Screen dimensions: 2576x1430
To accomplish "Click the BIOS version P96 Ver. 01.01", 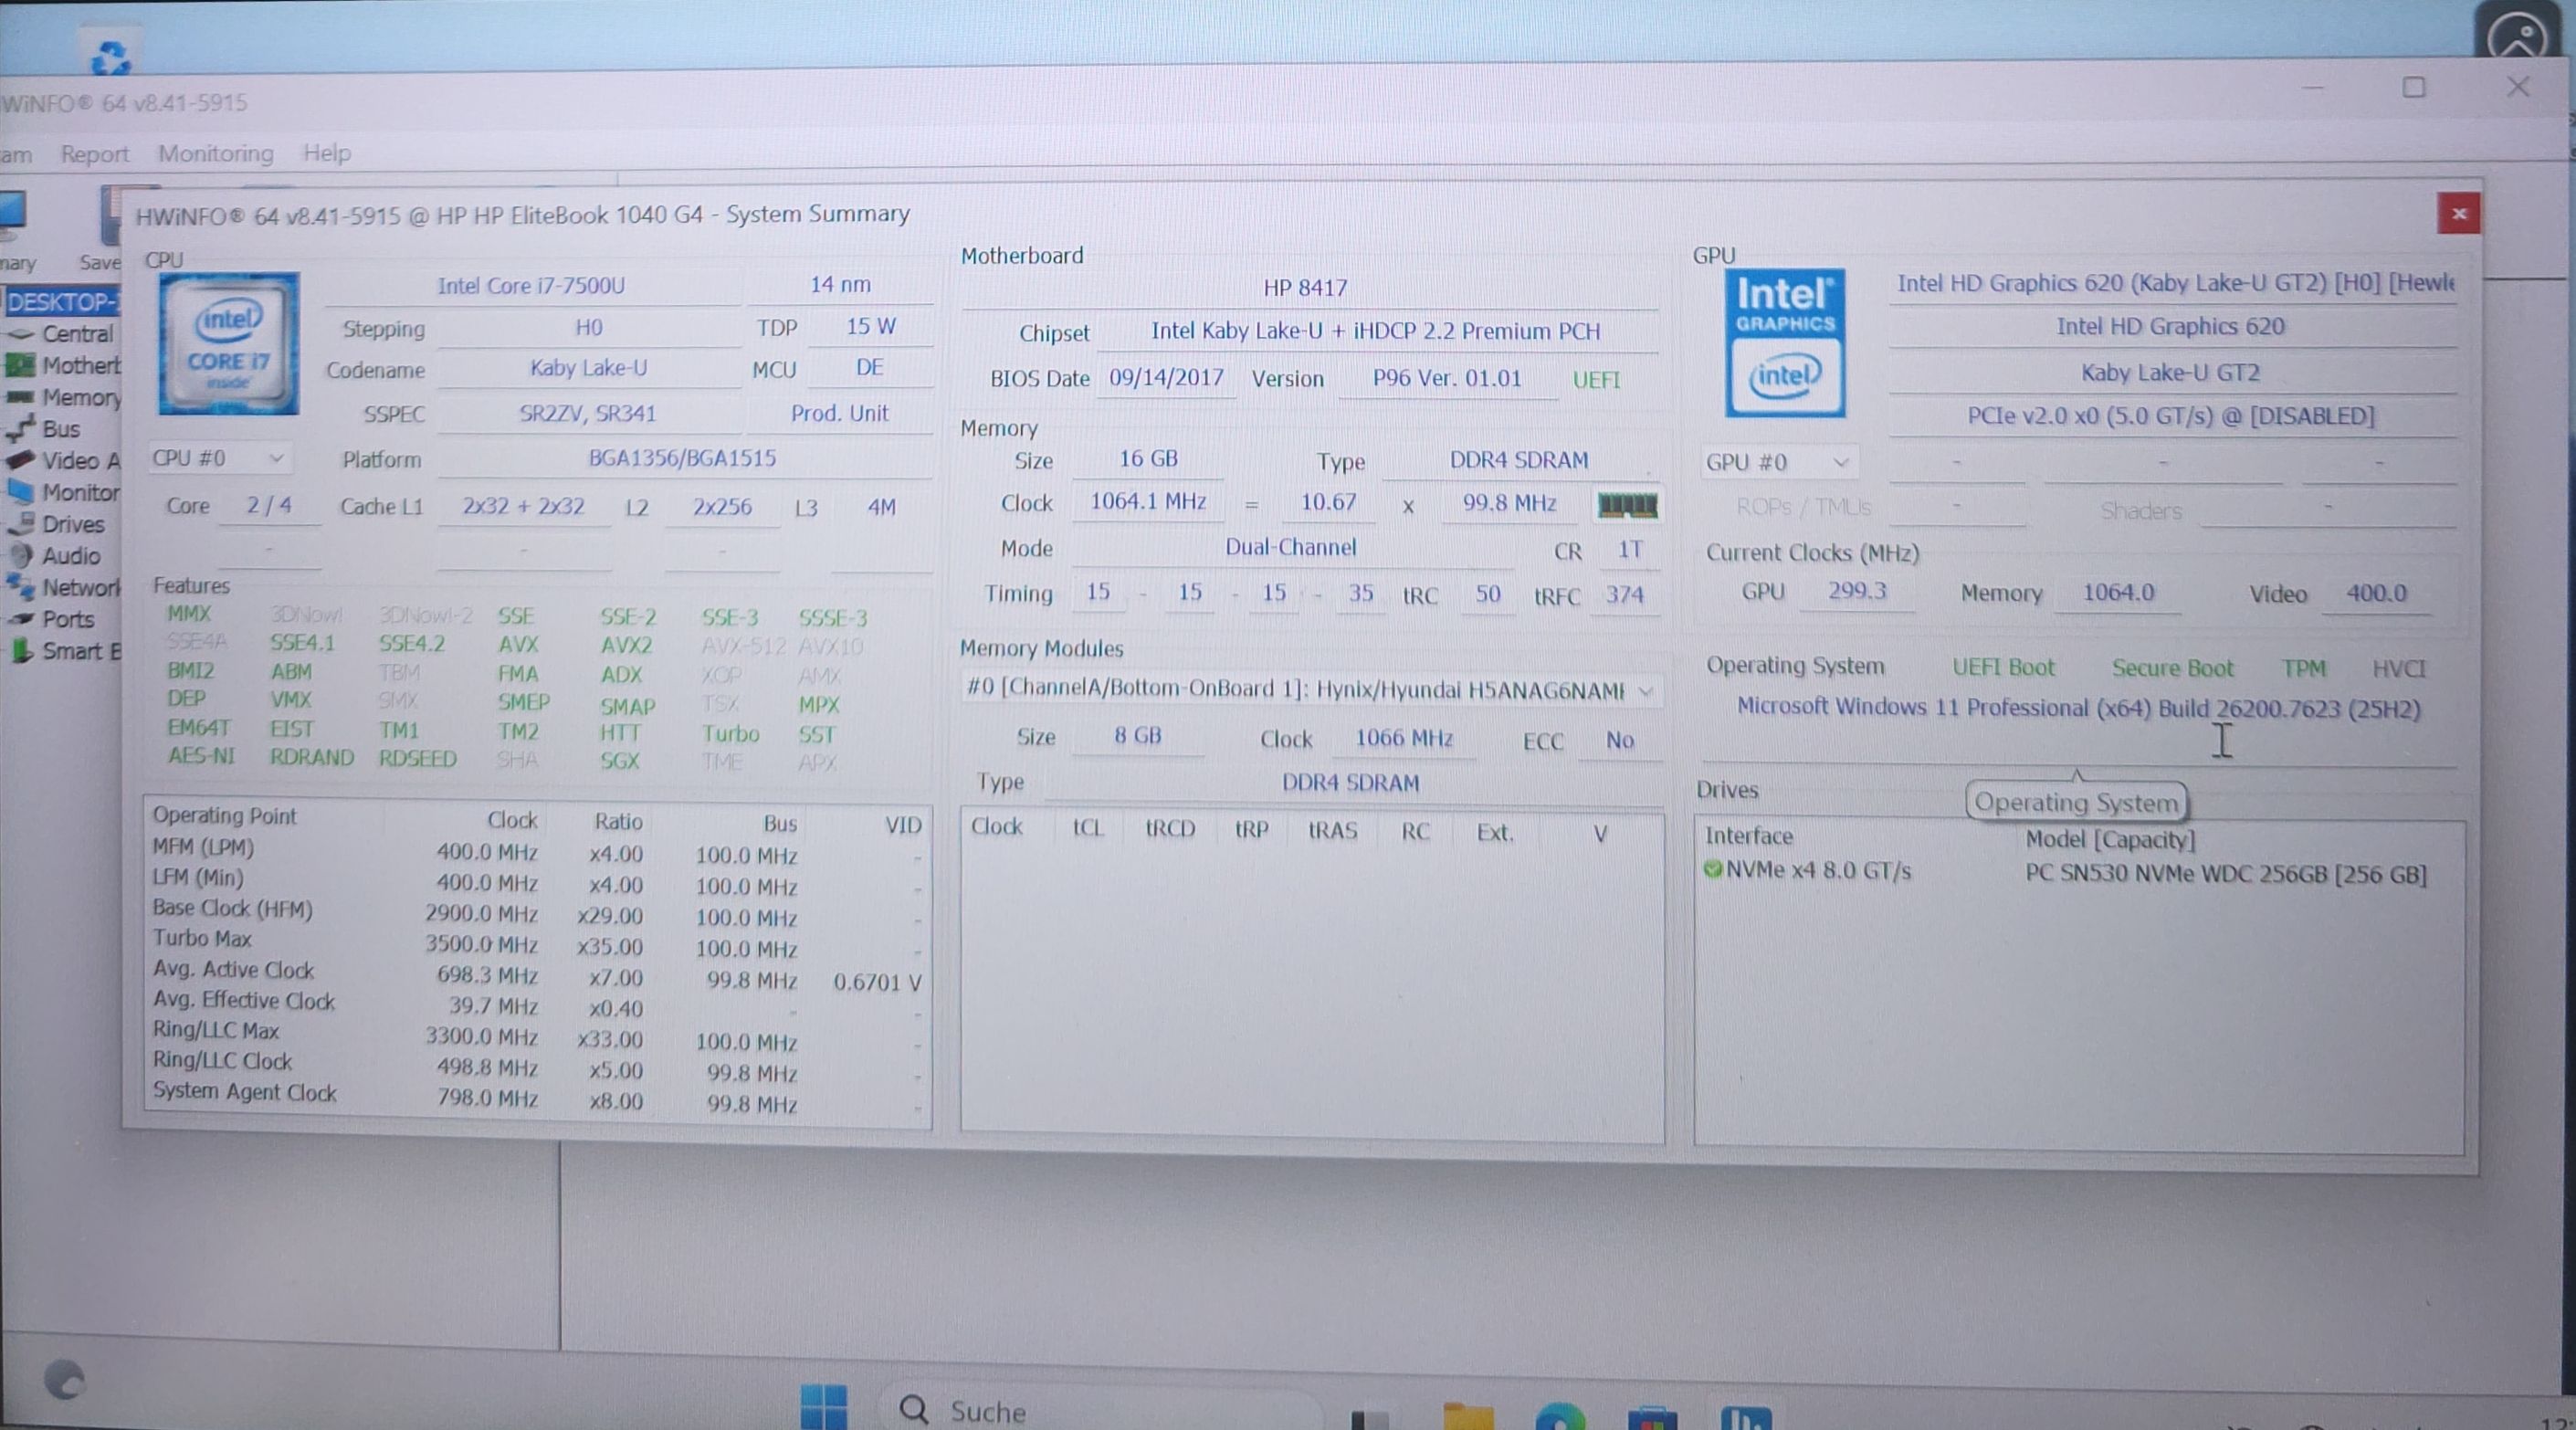I will [x=1446, y=378].
